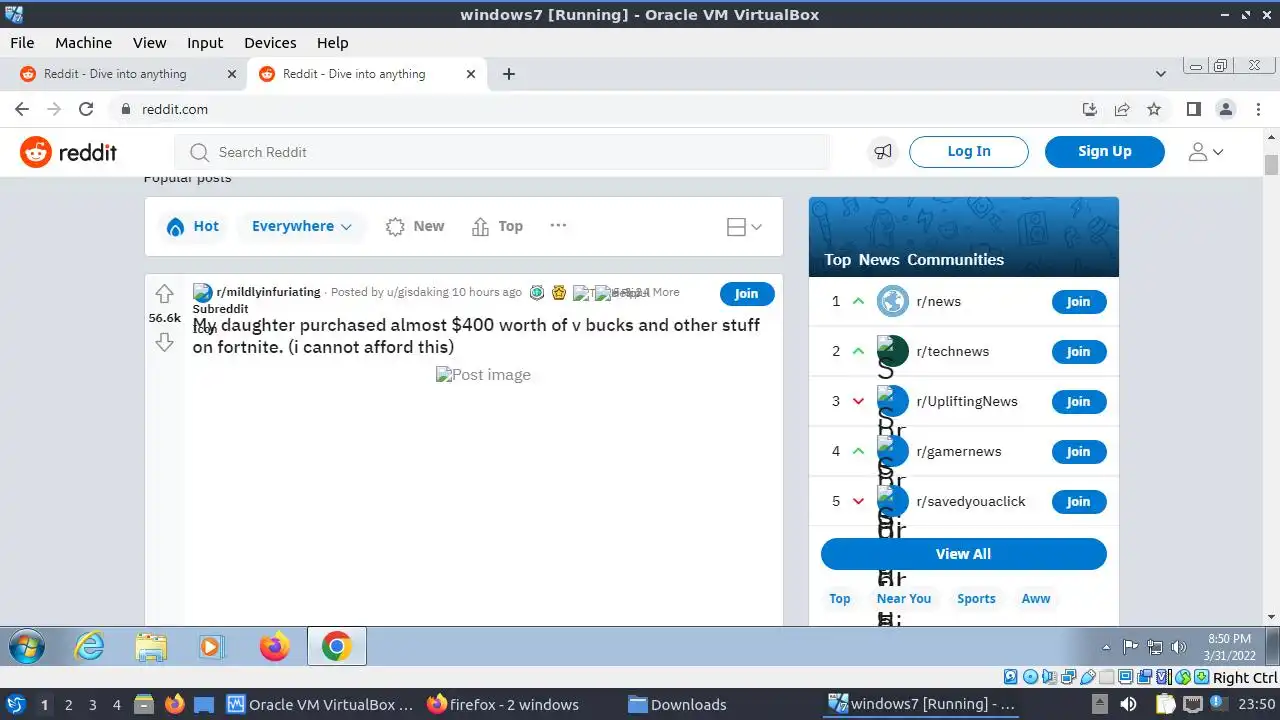
Task: Sort posts by Hot
Action: 193,226
